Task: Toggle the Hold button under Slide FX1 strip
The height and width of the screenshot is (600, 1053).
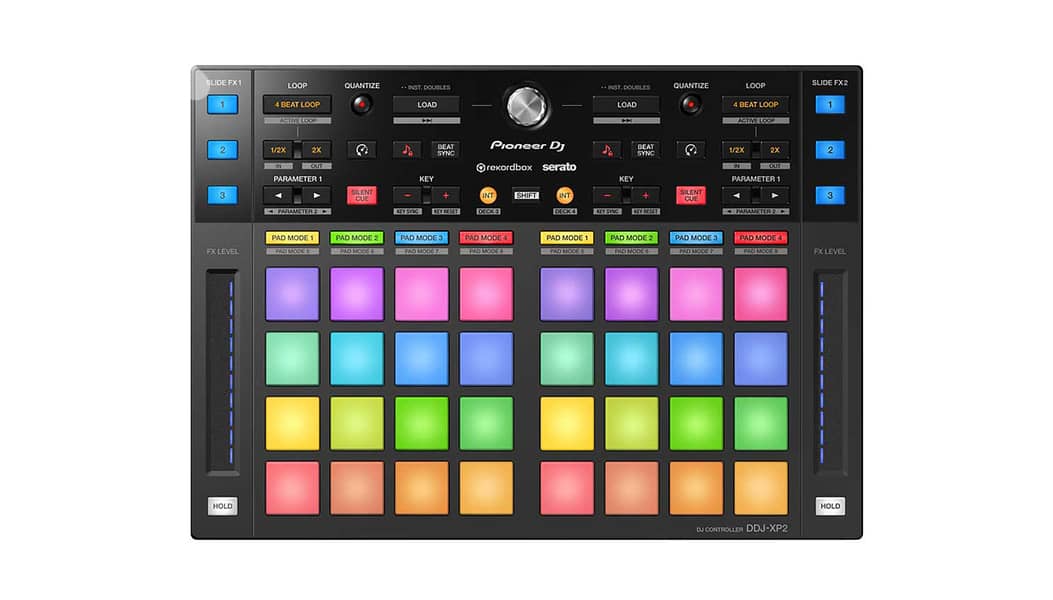Action: [x=222, y=506]
